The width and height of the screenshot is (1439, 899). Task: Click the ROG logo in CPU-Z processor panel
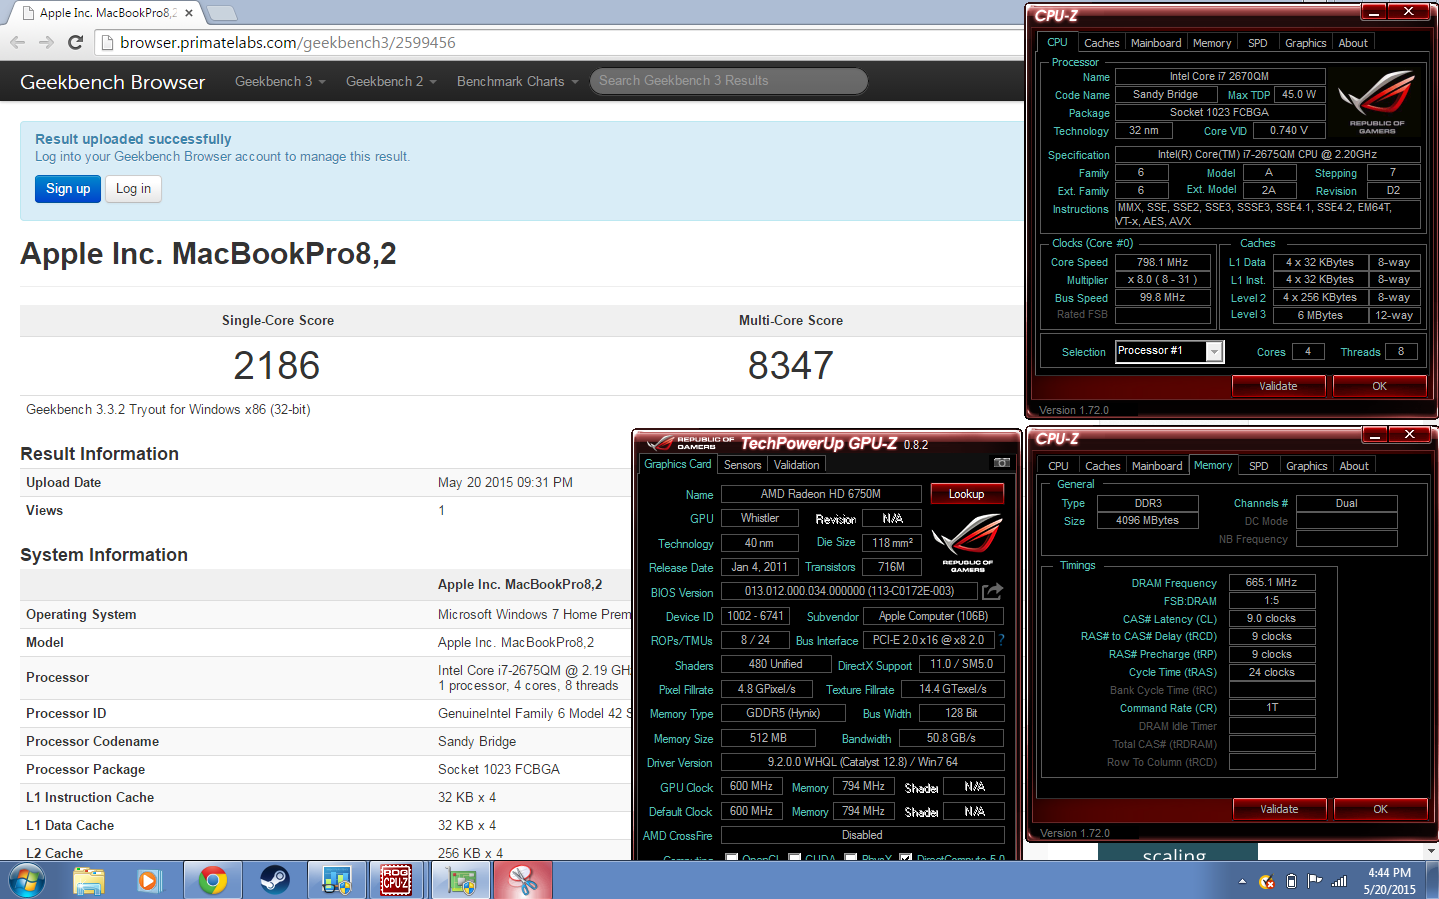1376,101
